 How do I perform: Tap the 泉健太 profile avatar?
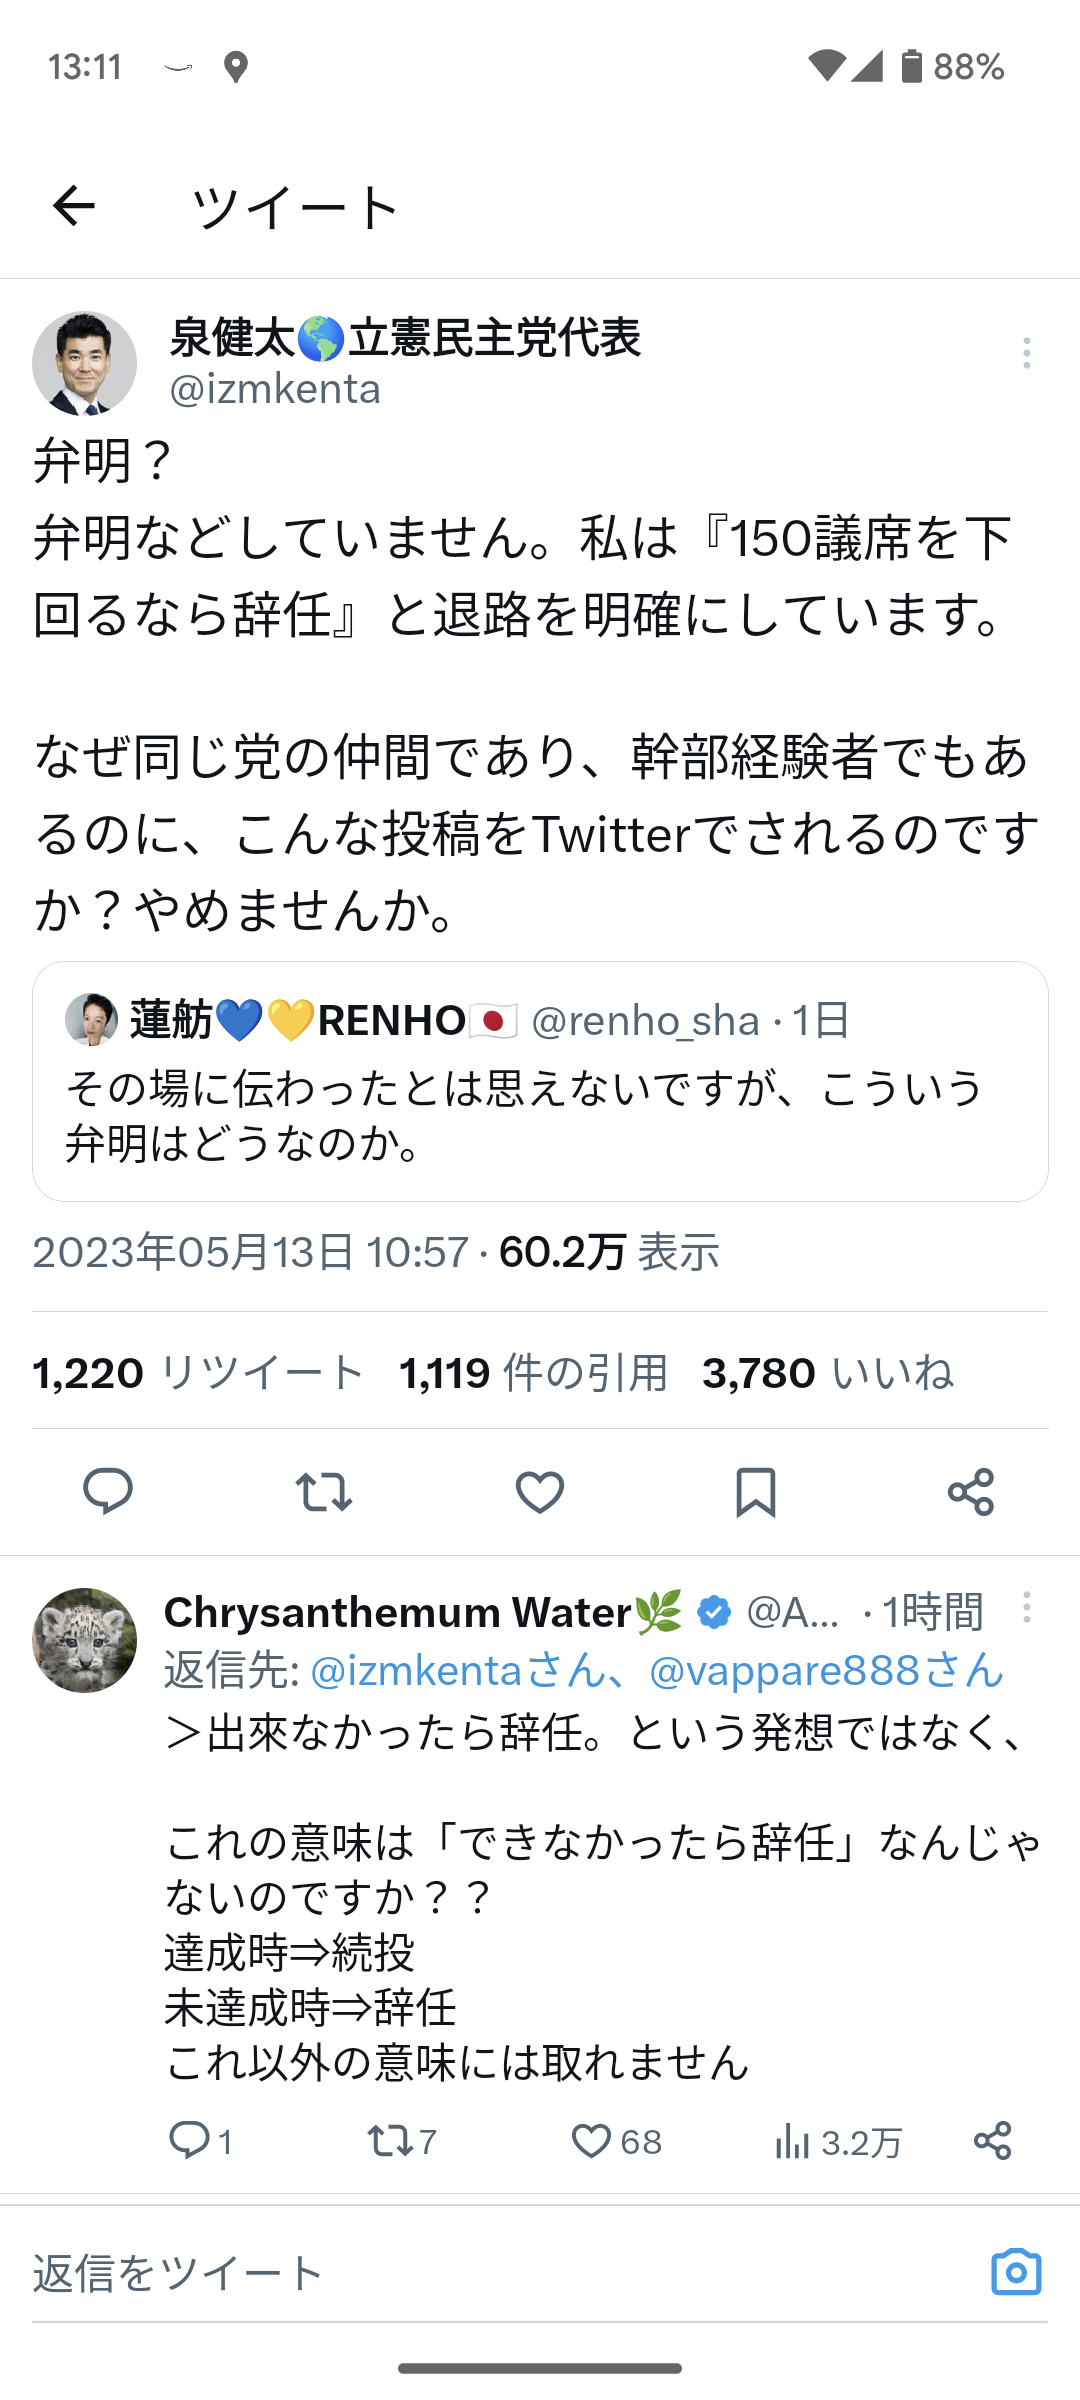point(85,363)
